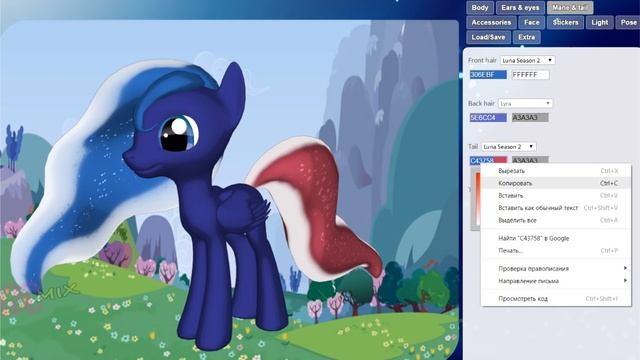Choose Вырезать (Cut) in context menu

[x=556, y=171]
